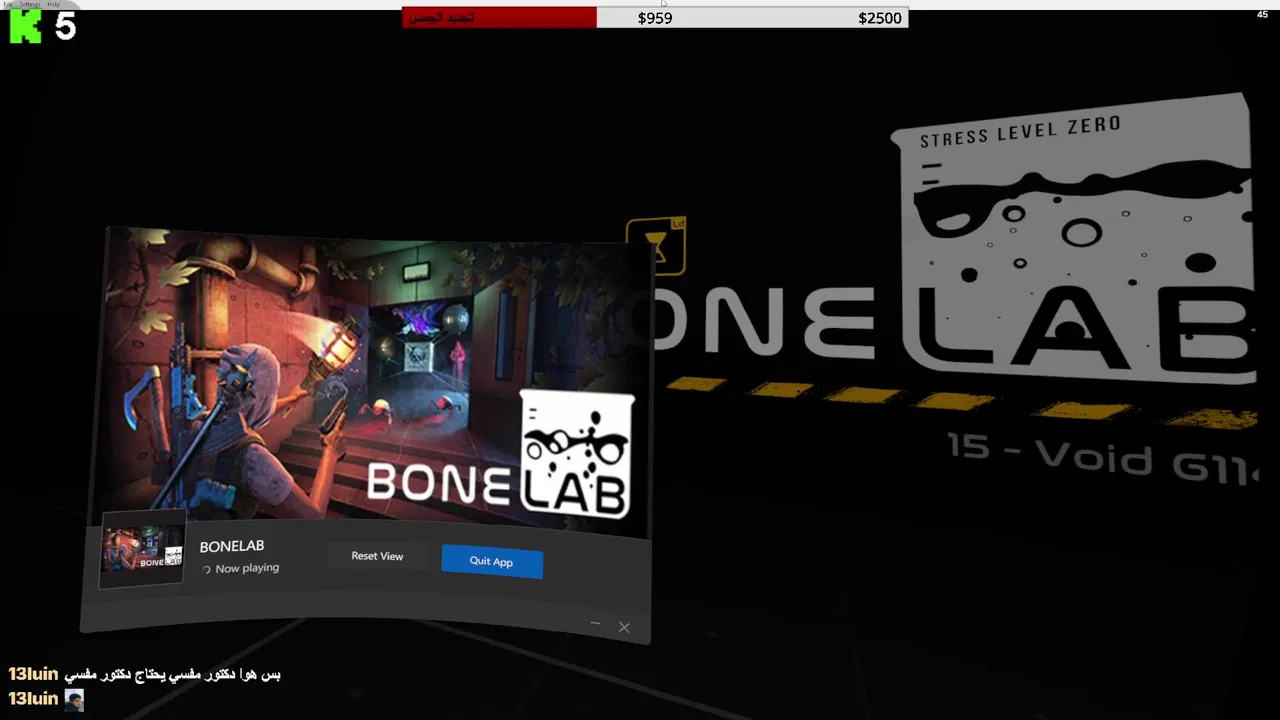Screen dimensions: 1280x720
Task: Click the "15 - Void G114" level text
Action: pos(1101,459)
